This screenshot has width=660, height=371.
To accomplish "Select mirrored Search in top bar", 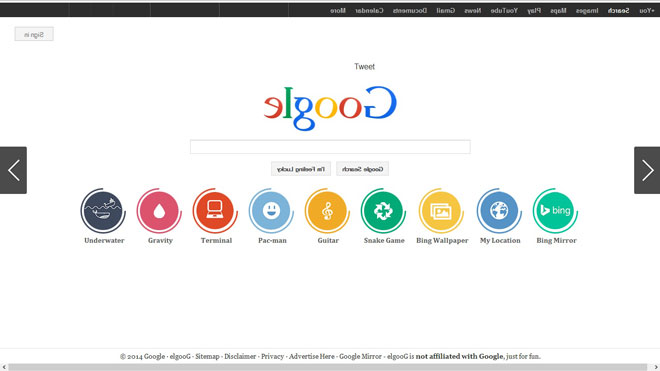I will pos(618,11).
